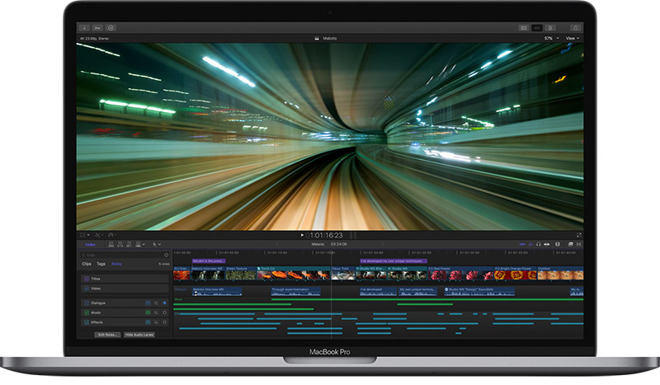Toggle the headphones audio skimming icon
Viewport: 660px width, 385px height.
[x=538, y=244]
